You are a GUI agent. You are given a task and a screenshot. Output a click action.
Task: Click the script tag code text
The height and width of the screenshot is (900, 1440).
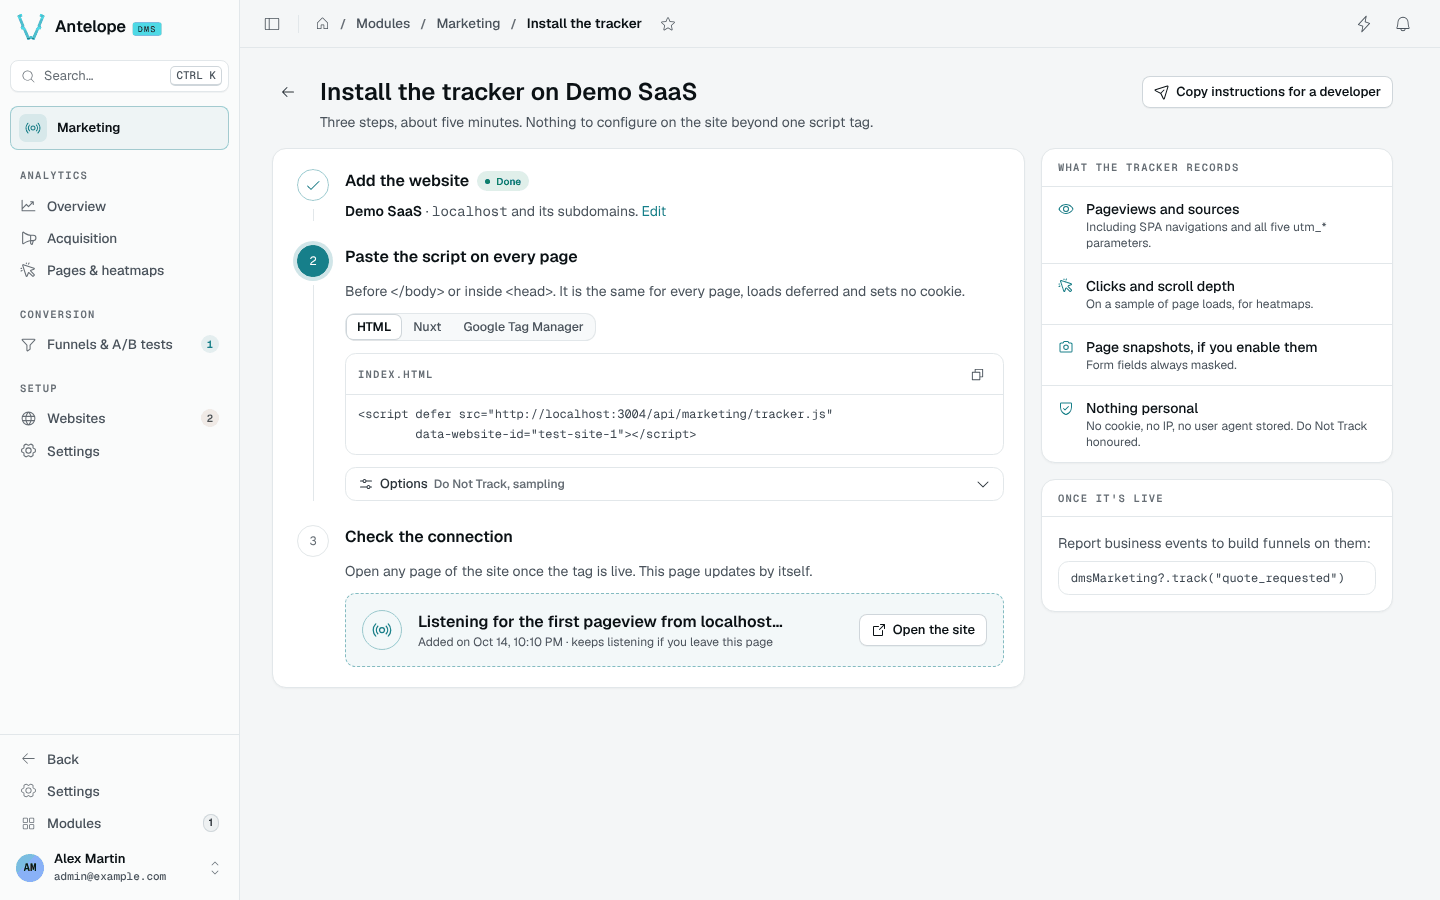click(x=595, y=424)
